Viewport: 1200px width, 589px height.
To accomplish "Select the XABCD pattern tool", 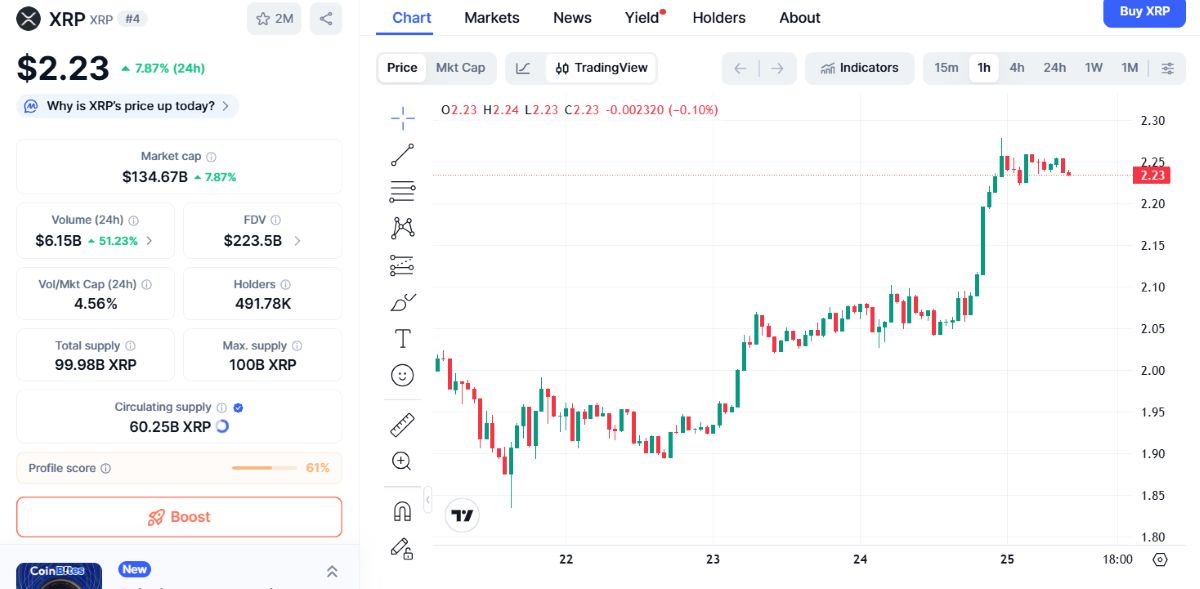I will 402,228.
